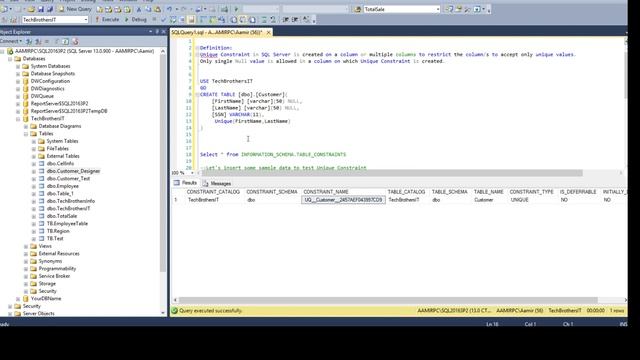
Task: Click Refresh icon in Object Explorer toolbar
Action: click(x=65, y=41)
